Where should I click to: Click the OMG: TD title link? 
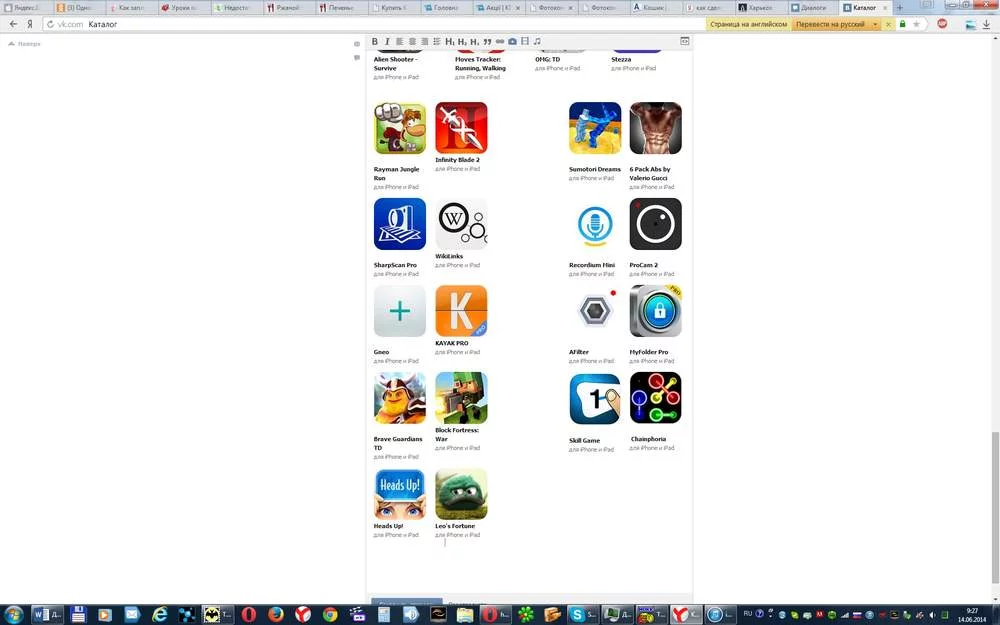547,59
